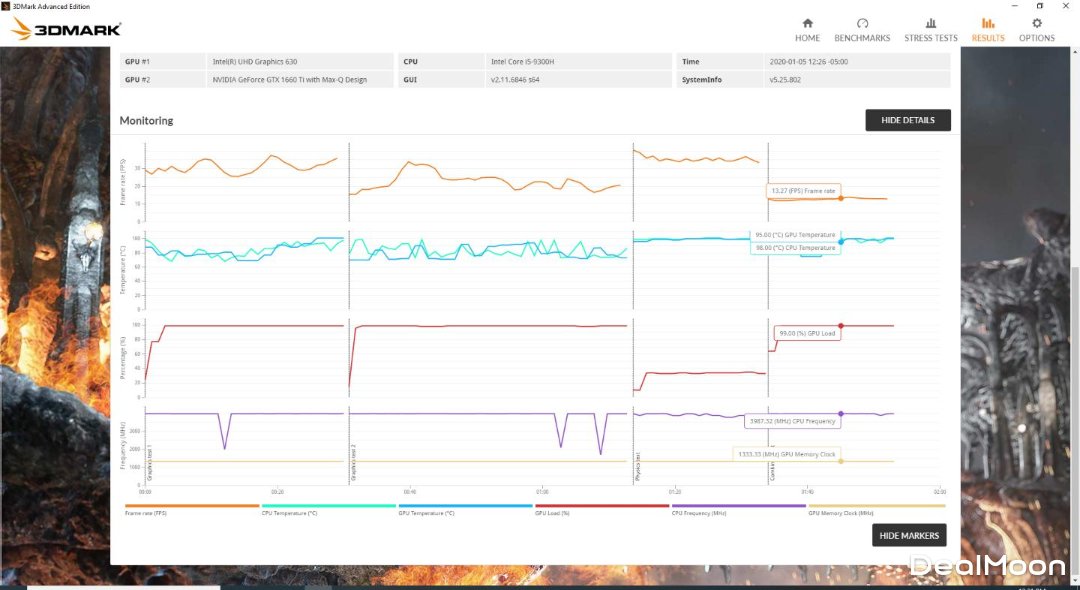This screenshot has width=1080, height=590.
Task: Click the HIDE MARKERS button
Action: pyautogui.click(x=909, y=535)
